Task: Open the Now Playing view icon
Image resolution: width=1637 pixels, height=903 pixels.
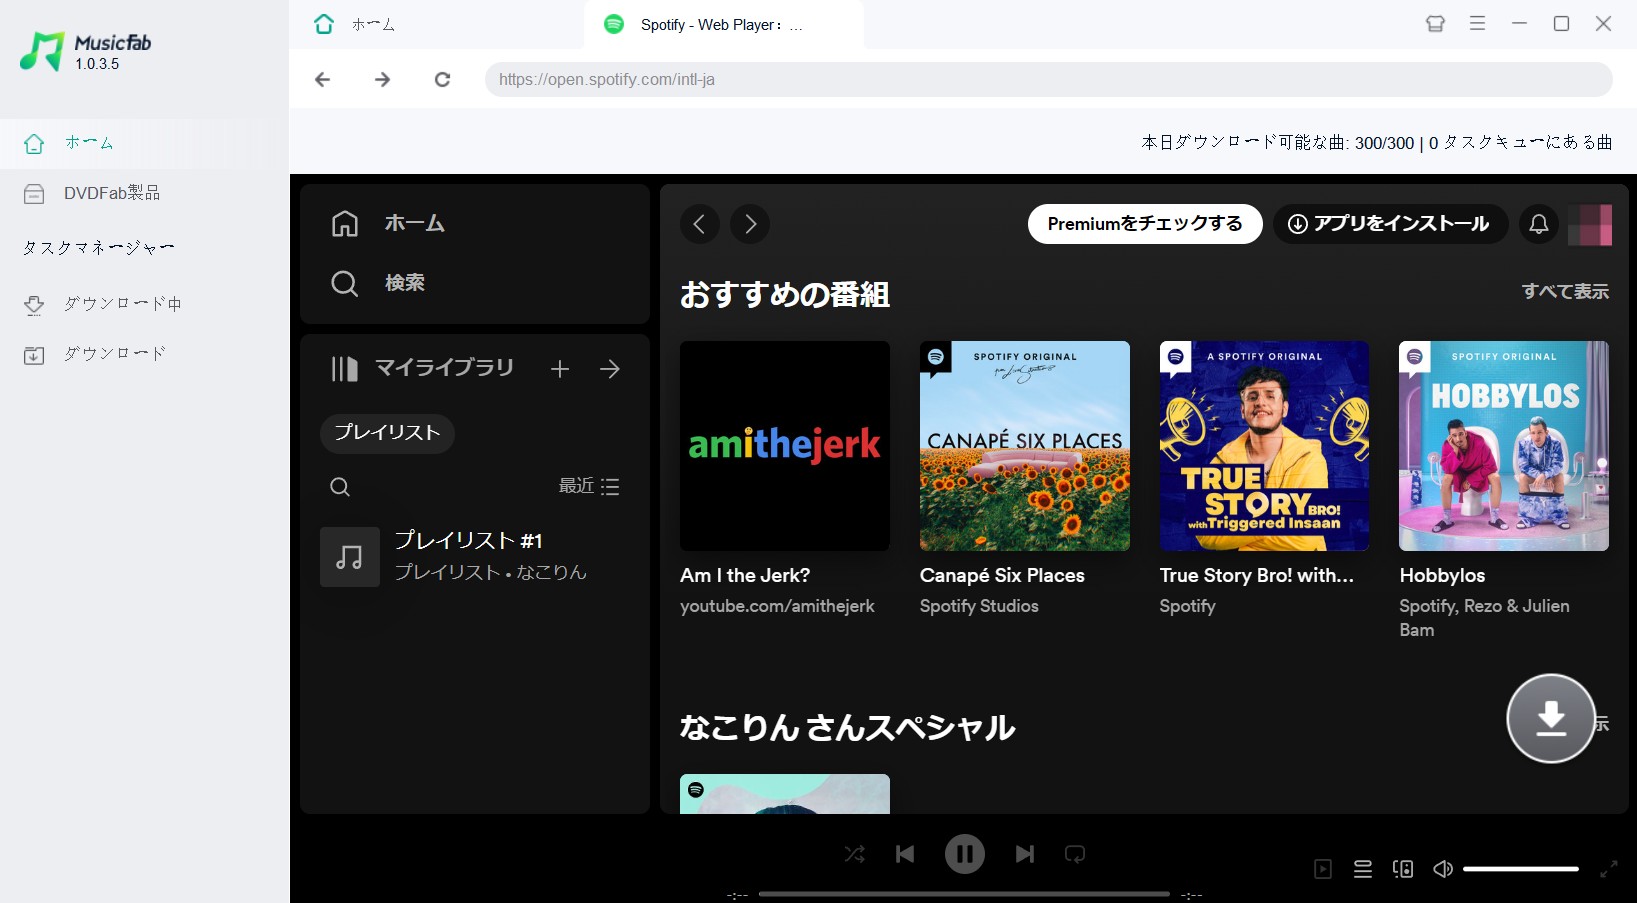Action: [1323, 869]
